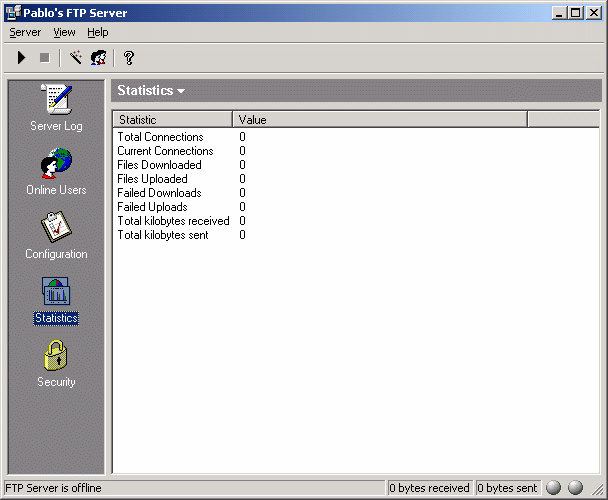Sort by the Statistic column header
The height and width of the screenshot is (500, 608).
(172, 120)
